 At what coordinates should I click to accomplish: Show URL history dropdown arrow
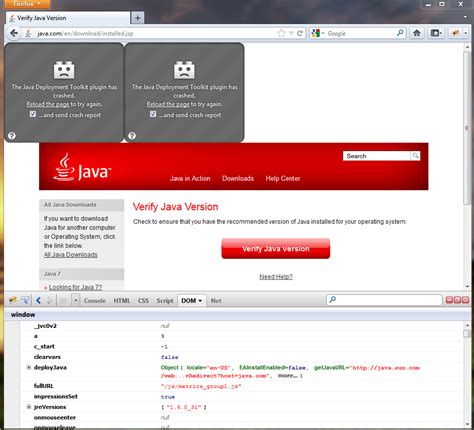291,33
